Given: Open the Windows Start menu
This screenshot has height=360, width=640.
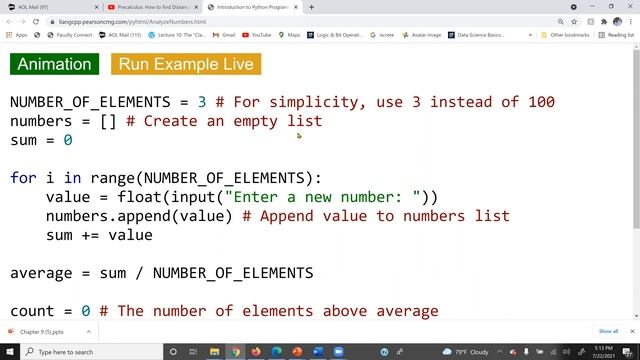Looking at the screenshot, I should click(10, 352).
